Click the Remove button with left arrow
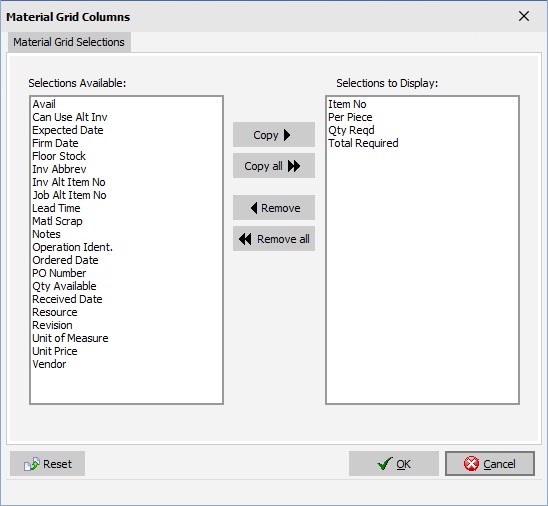The width and height of the screenshot is (548, 506). (274, 208)
